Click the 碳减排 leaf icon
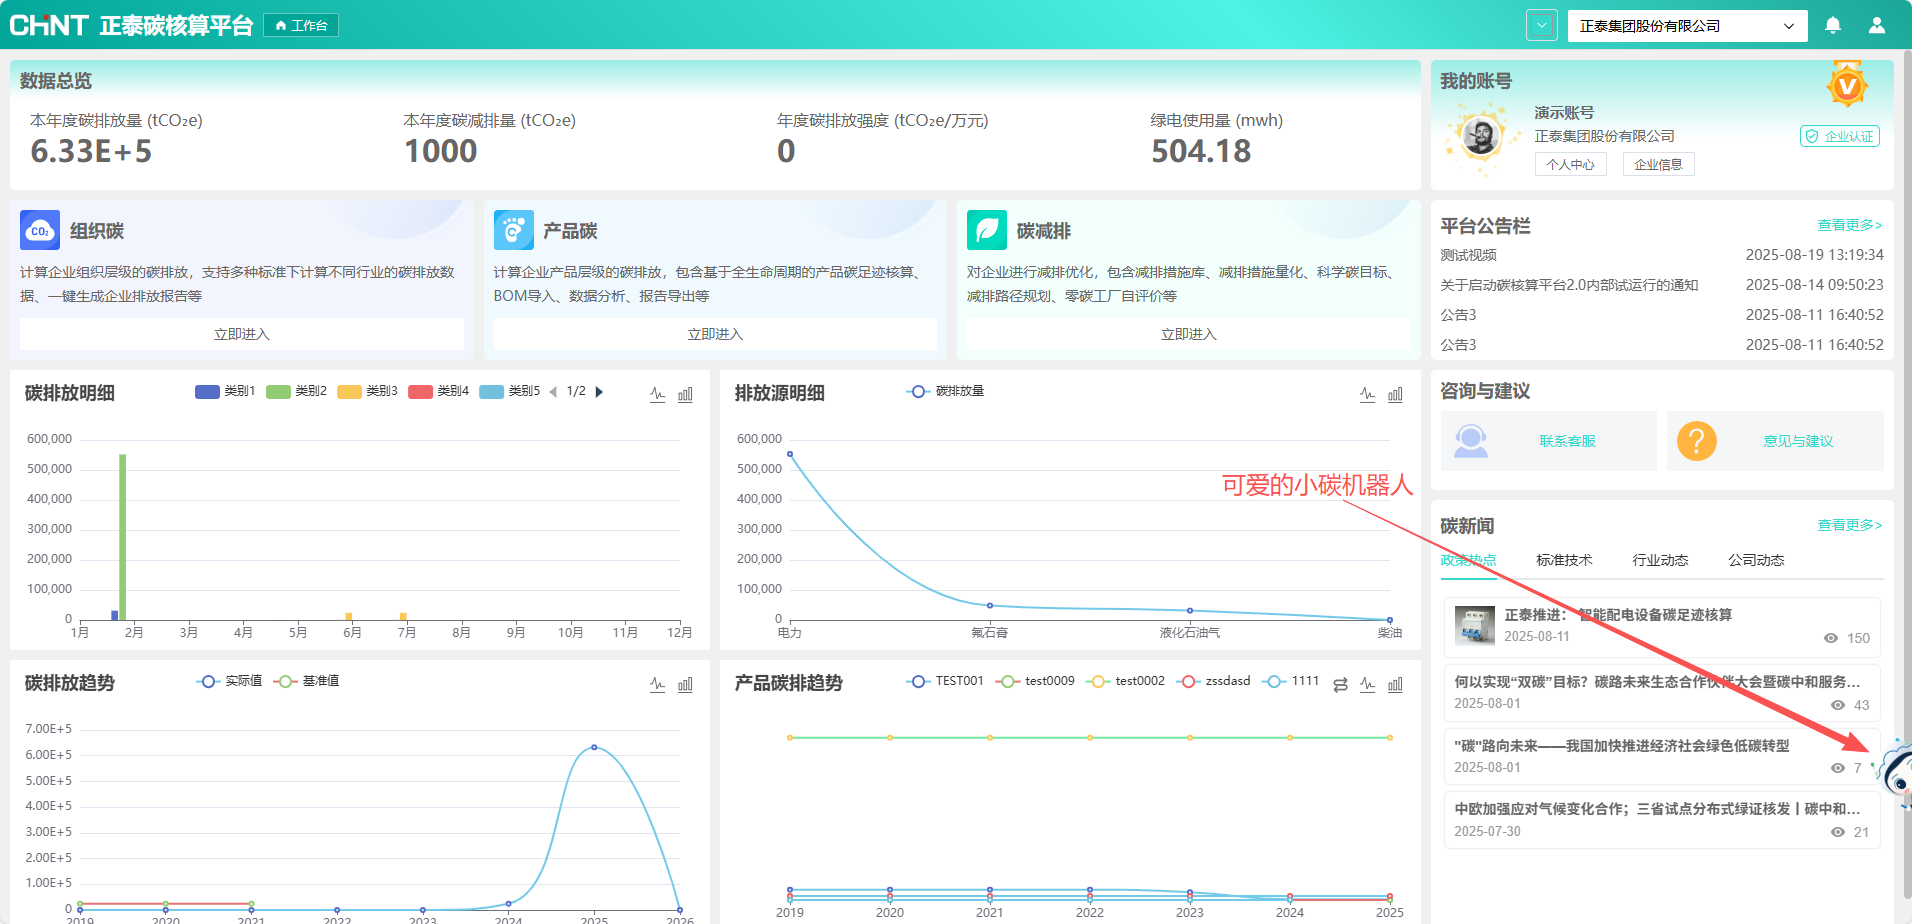This screenshot has height=924, width=1912. (987, 230)
